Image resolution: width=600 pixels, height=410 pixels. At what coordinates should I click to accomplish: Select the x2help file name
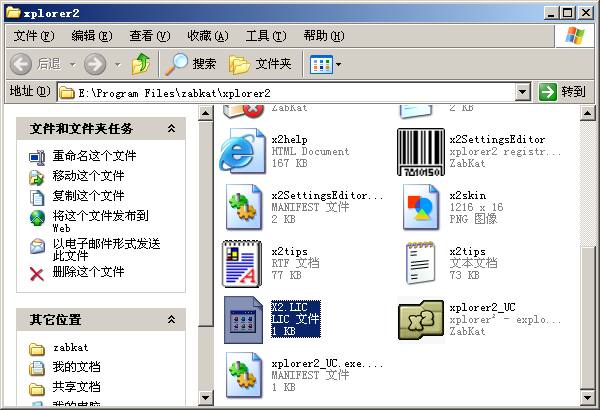pyautogui.click(x=289, y=139)
